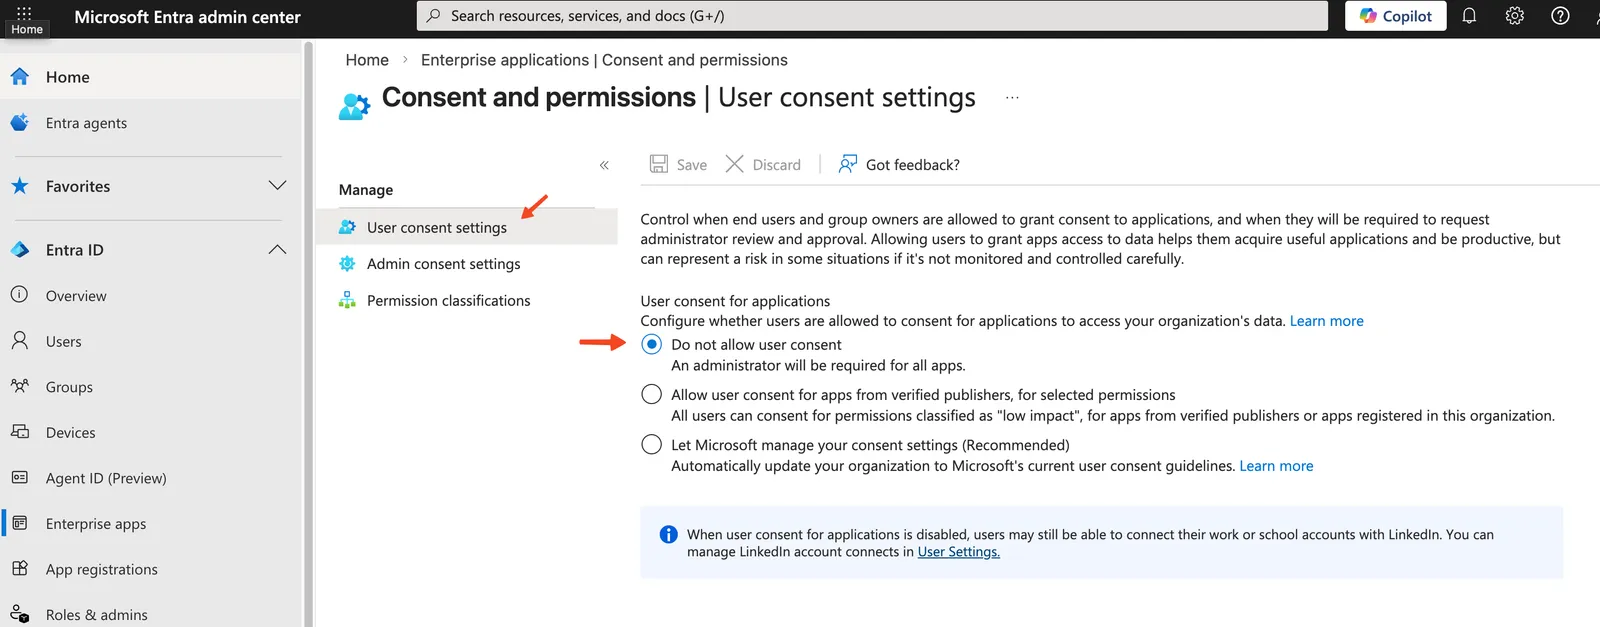Click the Discard X icon
This screenshot has height=627, width=1600.
point(734,164)
